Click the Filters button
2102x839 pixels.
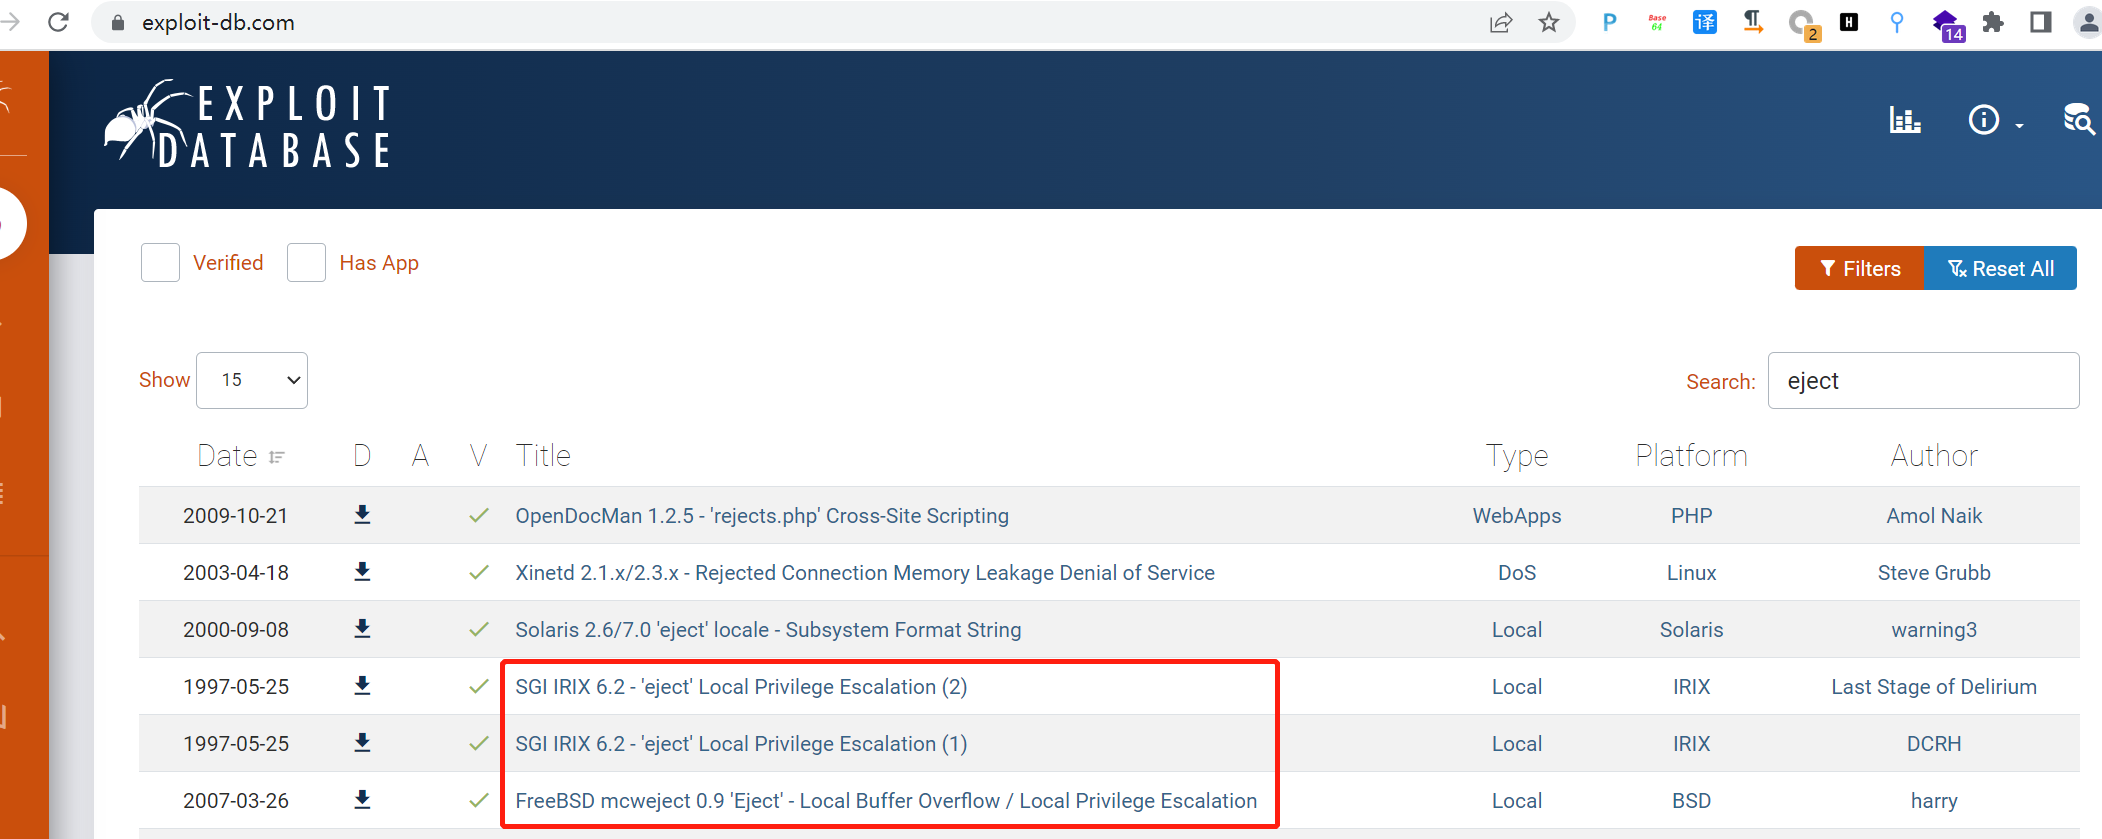pyautogui.click(x=1859, y=268)
